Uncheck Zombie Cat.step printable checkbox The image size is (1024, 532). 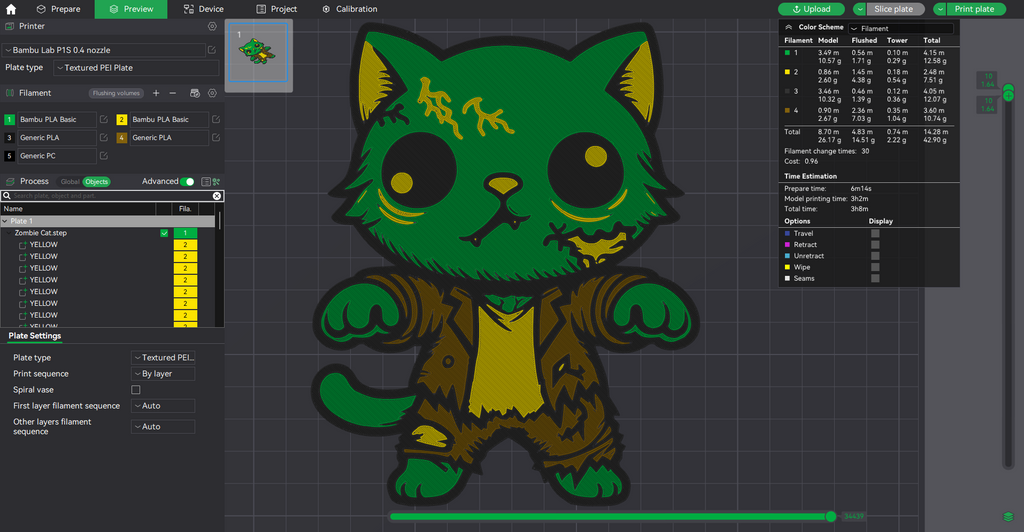(164, 233)
